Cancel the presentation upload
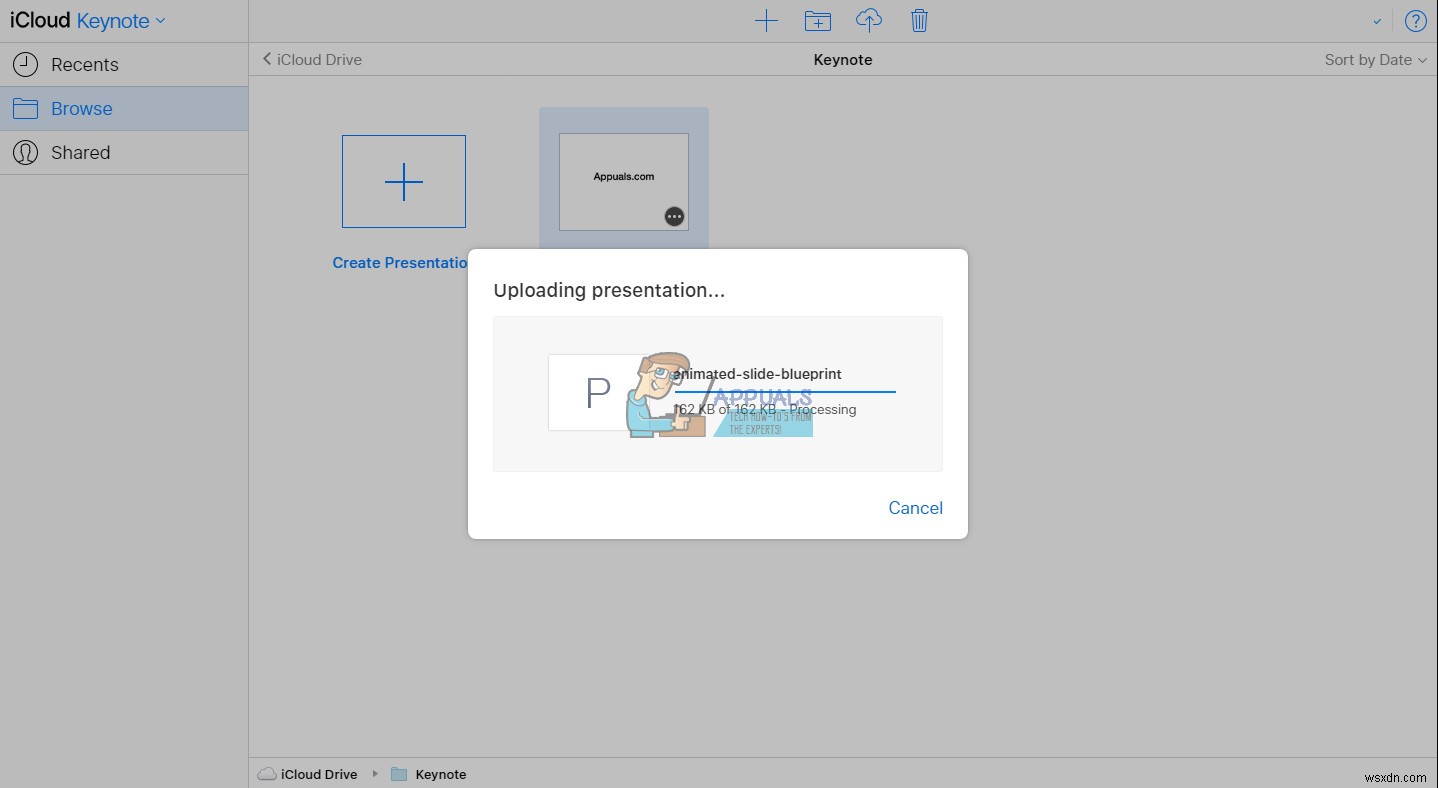Screen dimensions: 1438x788 coord(915,508)
